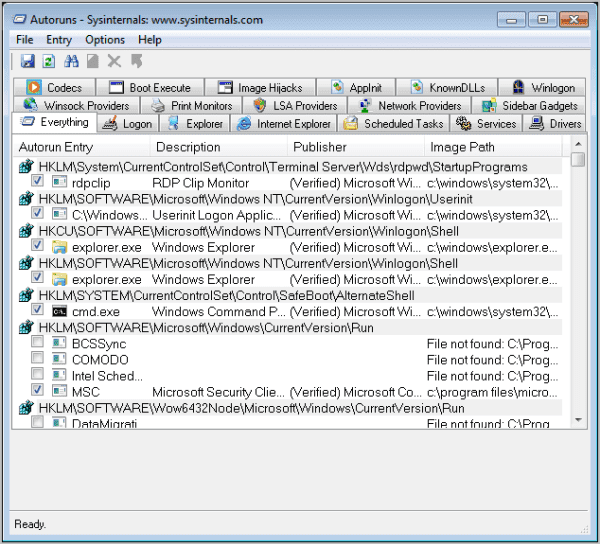The image size is (600, 544).
Task: Uncheck explorer.exe checkbox under HKLM Shell
Action: click(37, 277)
